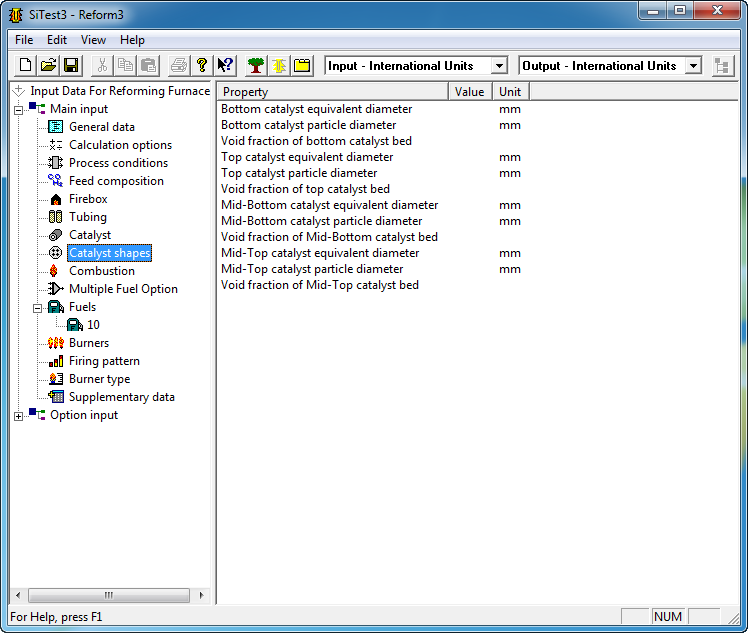The image size is (748, 633).
Task: Click the New document toolbar icon
Action: pyautogui.click(x=25, y=65)
